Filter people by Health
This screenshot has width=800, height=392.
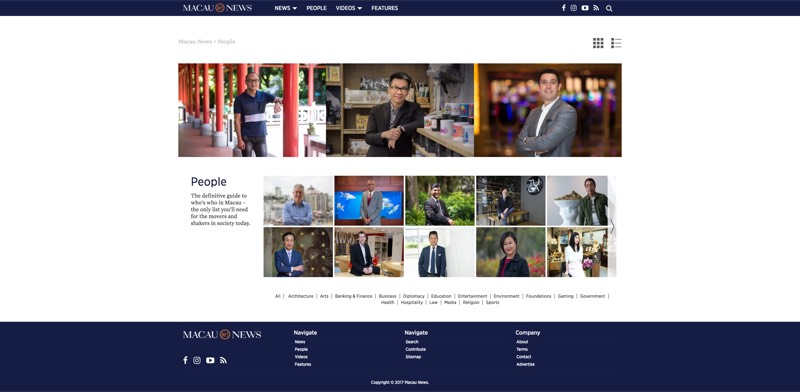tap(388, 302)
